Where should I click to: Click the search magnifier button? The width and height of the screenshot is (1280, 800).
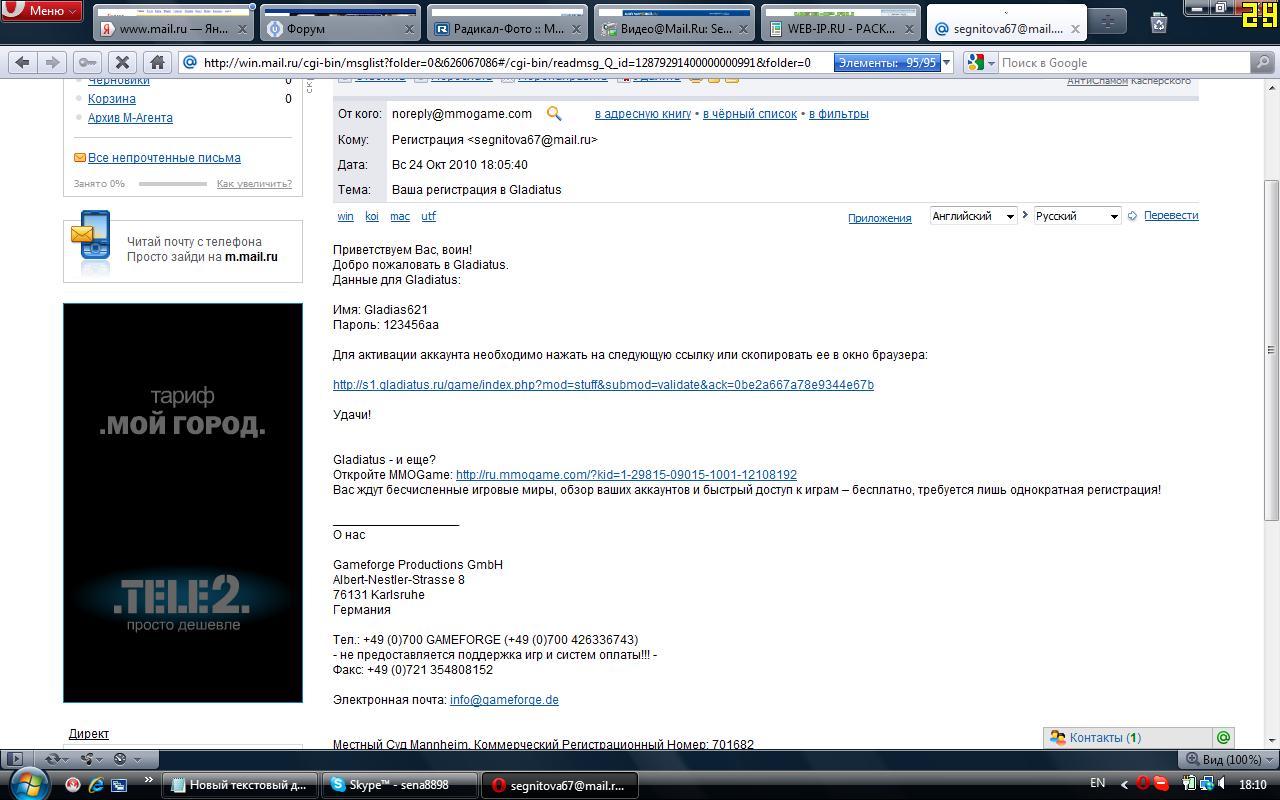[x=1262, y=62]
